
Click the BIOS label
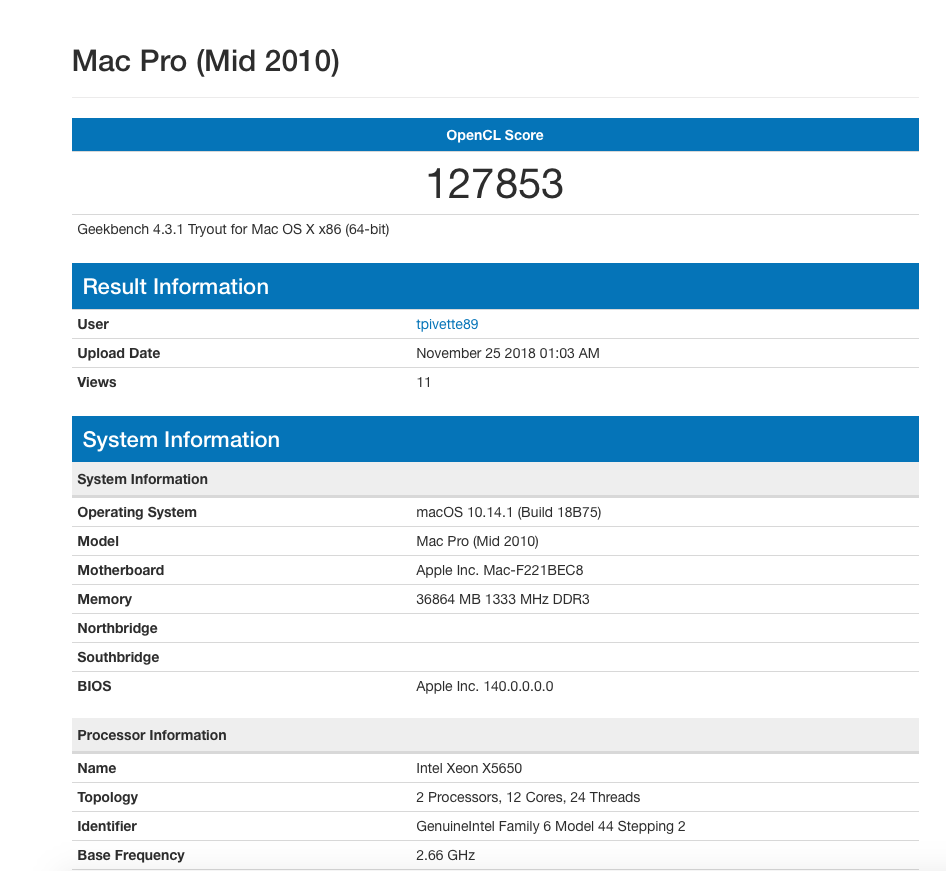94,686
